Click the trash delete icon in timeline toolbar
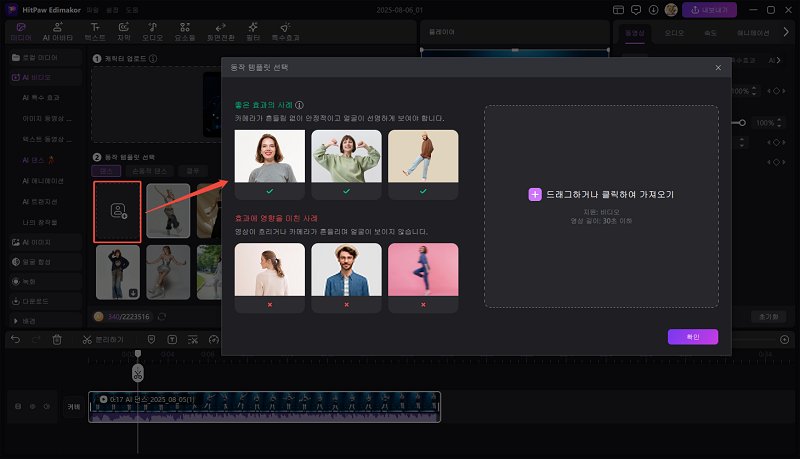Image resolution: width=800 pixels, height=459 pixels. tap(57, 339)
